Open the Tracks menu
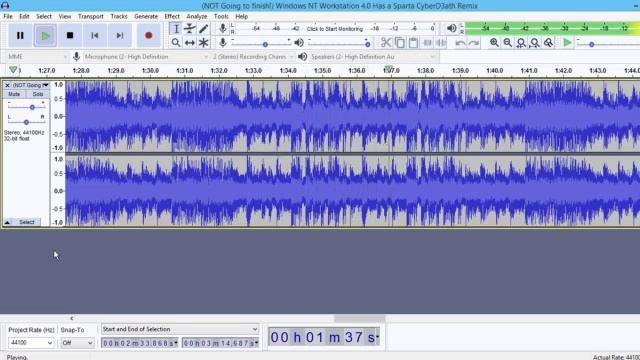The image size is (640, 360). point(119,16)
